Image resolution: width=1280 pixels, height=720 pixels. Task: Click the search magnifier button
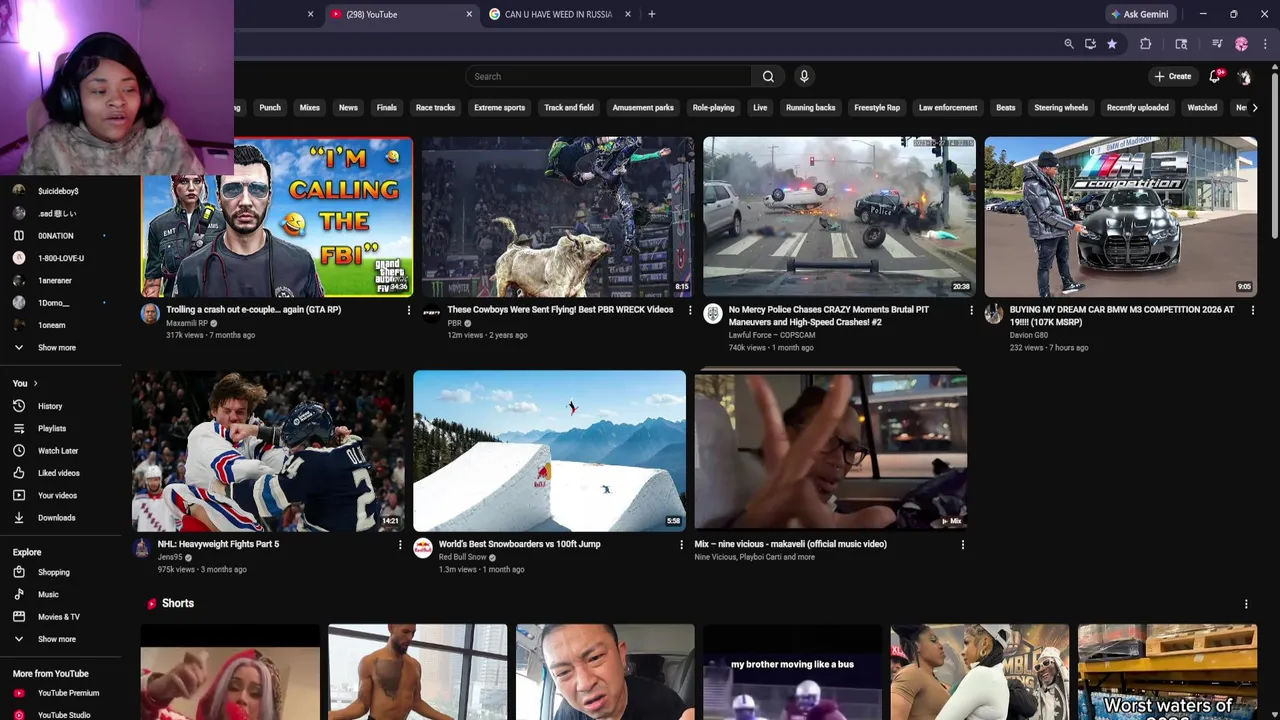click(x=768, y=76)
